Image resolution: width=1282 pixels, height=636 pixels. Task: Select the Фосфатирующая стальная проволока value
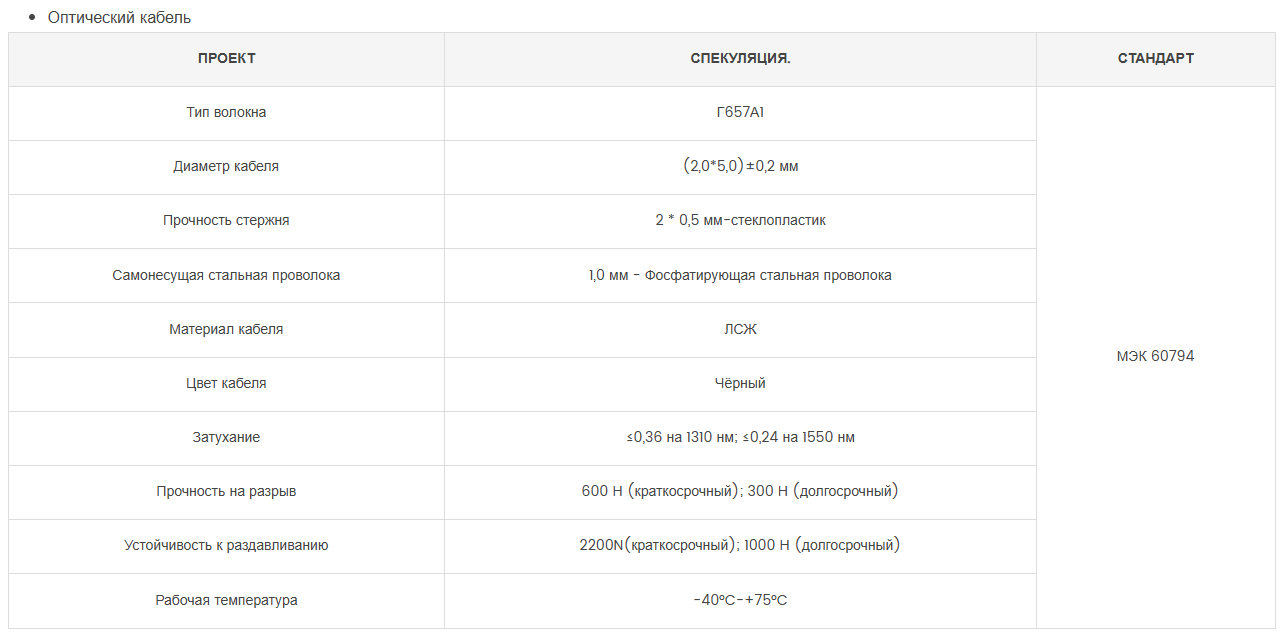[x=768, y=275]
